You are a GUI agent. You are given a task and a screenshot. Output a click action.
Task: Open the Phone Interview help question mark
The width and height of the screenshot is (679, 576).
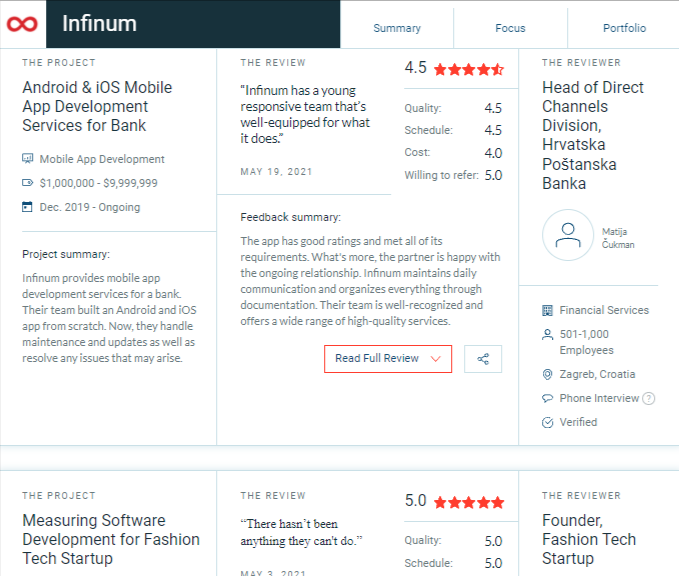(x=648, y=398)
